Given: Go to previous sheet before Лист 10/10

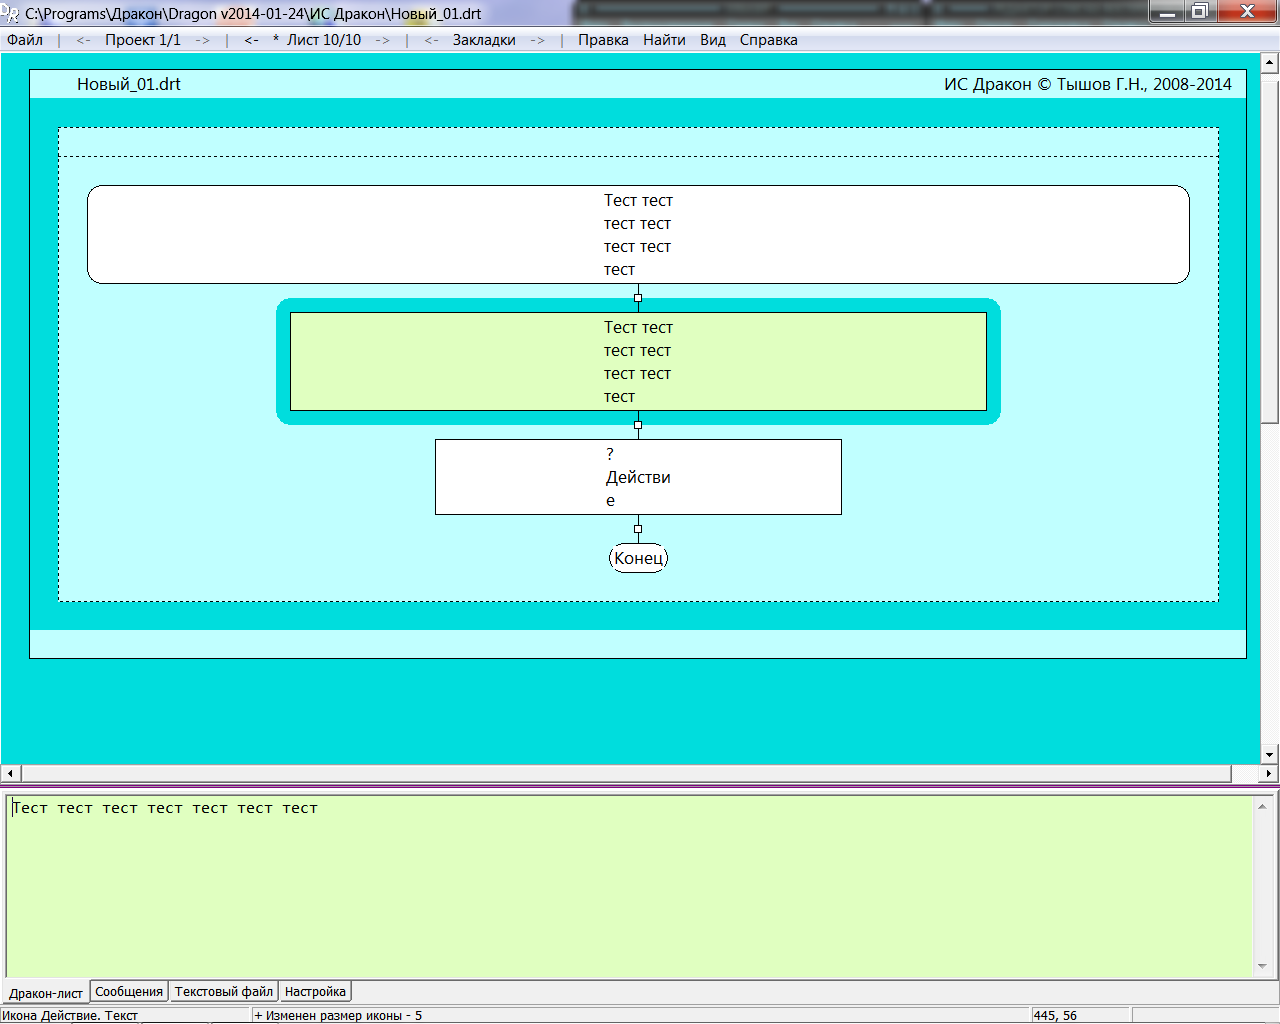Looking at the screenshot, I should 251,40.
